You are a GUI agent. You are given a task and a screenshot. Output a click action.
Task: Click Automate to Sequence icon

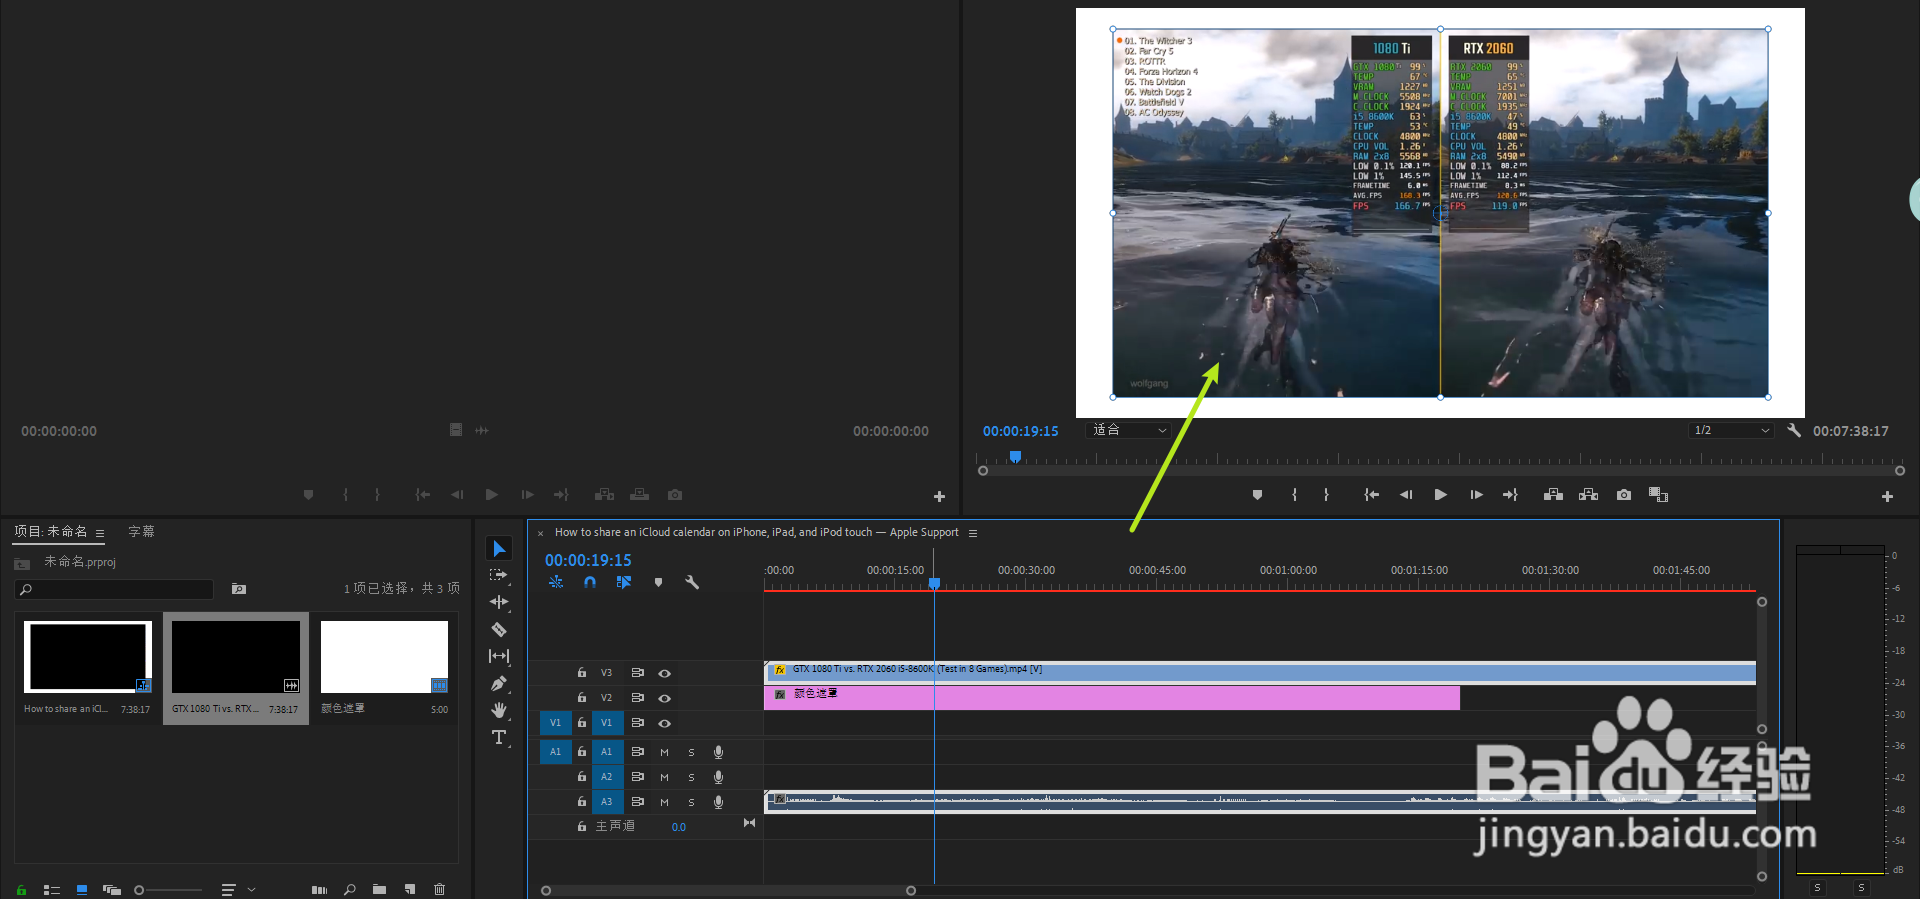pyautogui.click(x=319, y=889)
